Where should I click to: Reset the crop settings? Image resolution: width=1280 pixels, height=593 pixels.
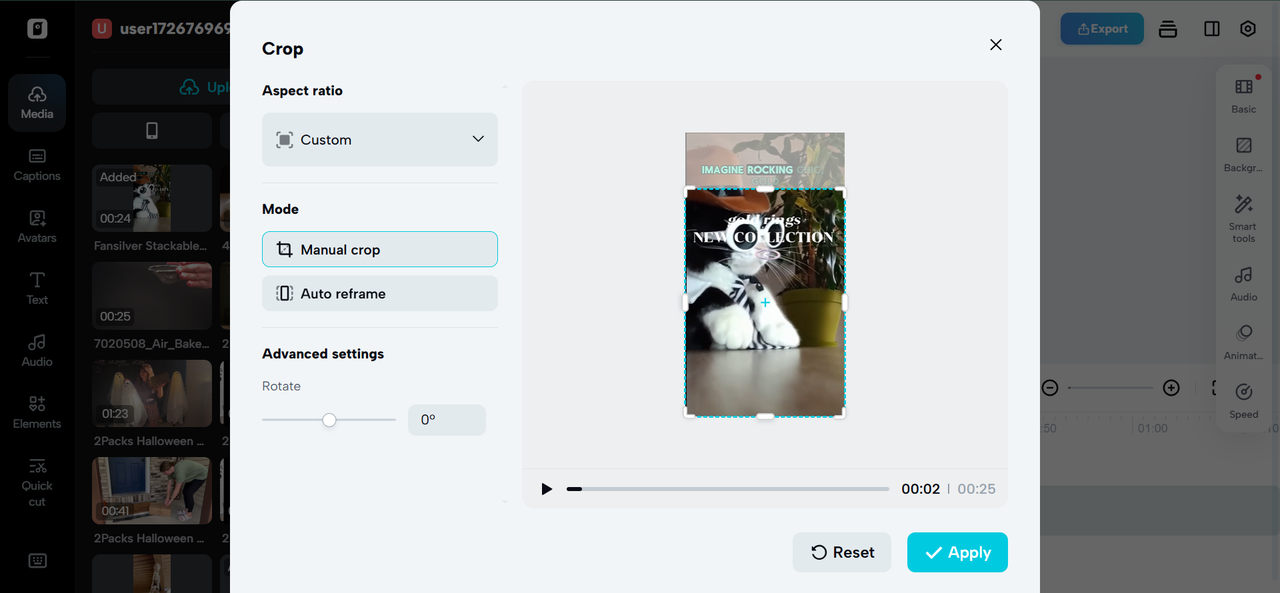842,552
